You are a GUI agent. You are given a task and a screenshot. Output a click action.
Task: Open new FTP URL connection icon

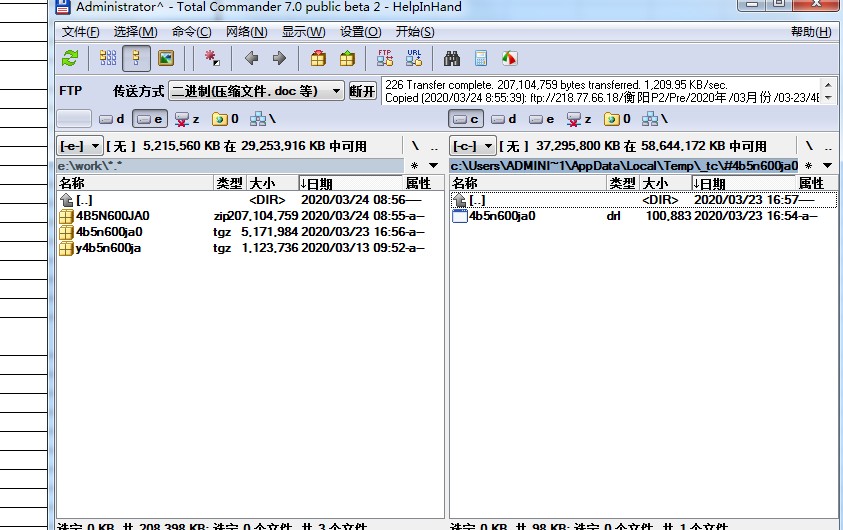click(414, 58)
